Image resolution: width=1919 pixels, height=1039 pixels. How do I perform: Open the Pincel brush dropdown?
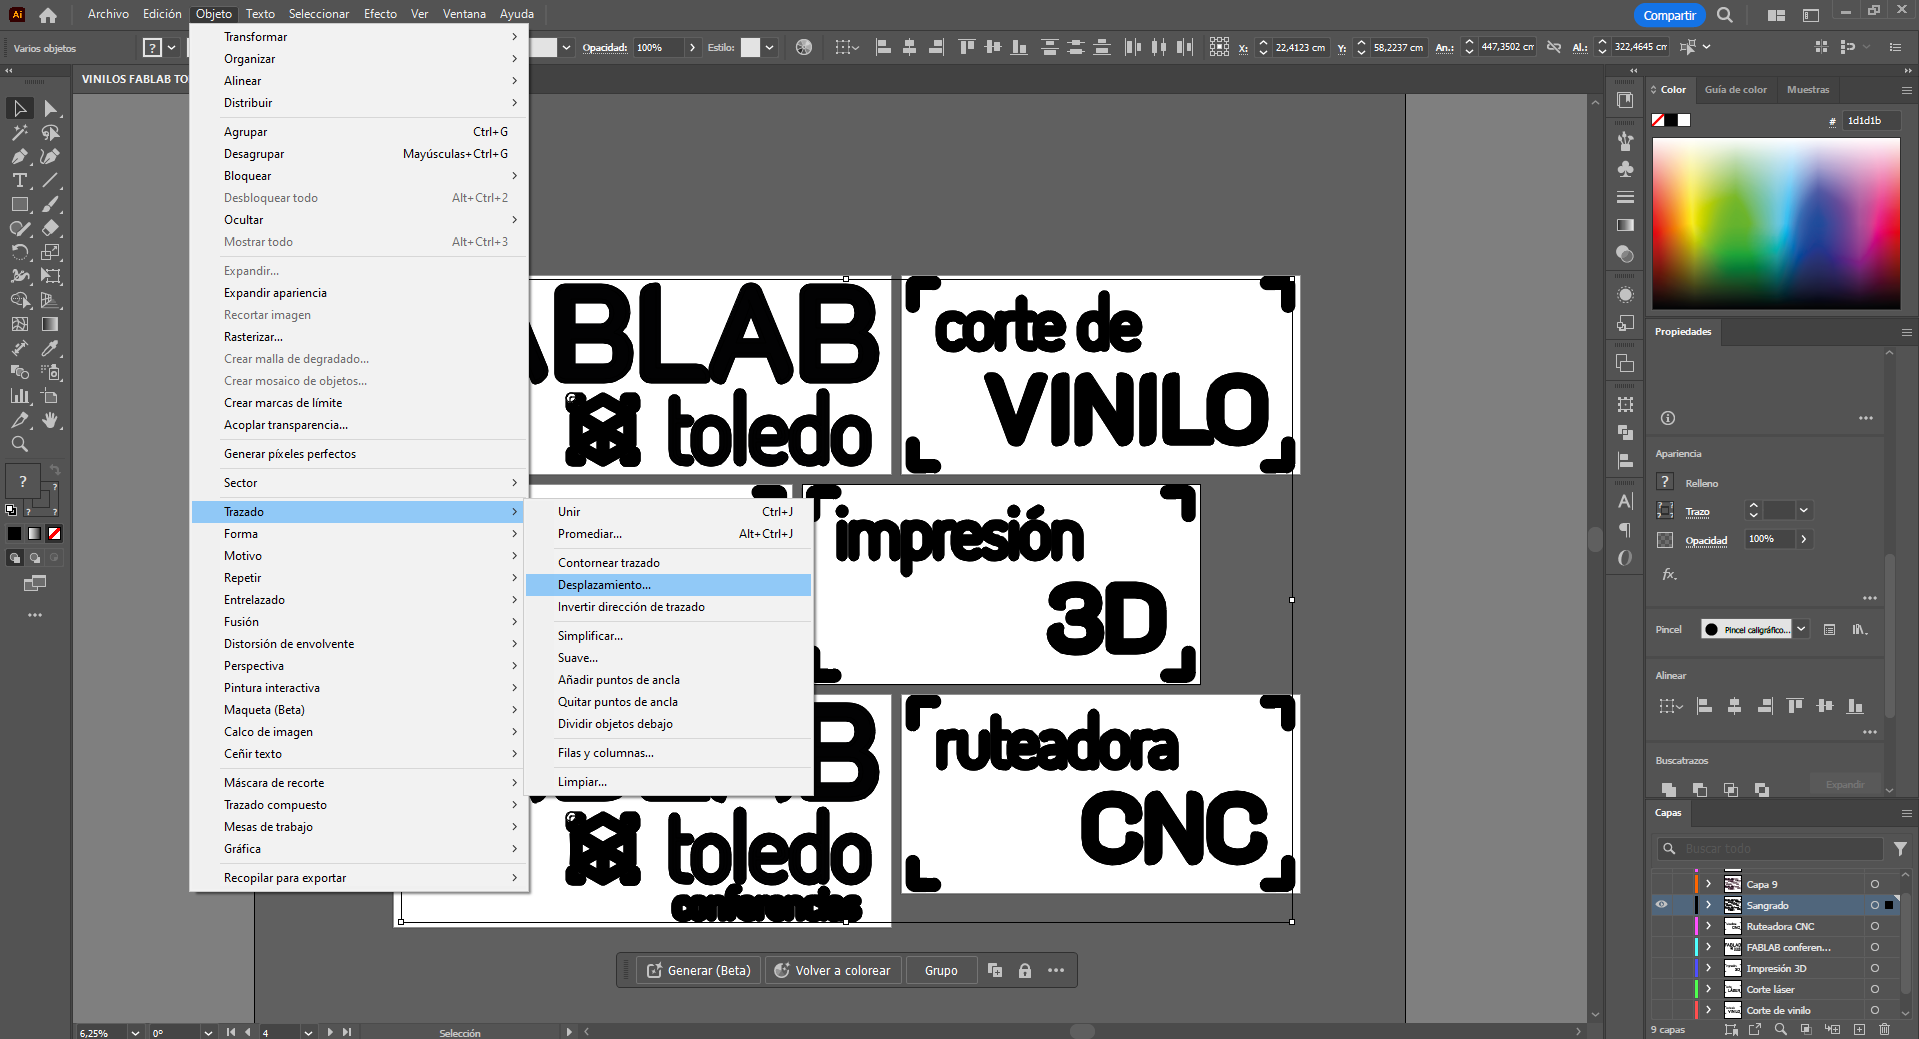pos(1801,629)
